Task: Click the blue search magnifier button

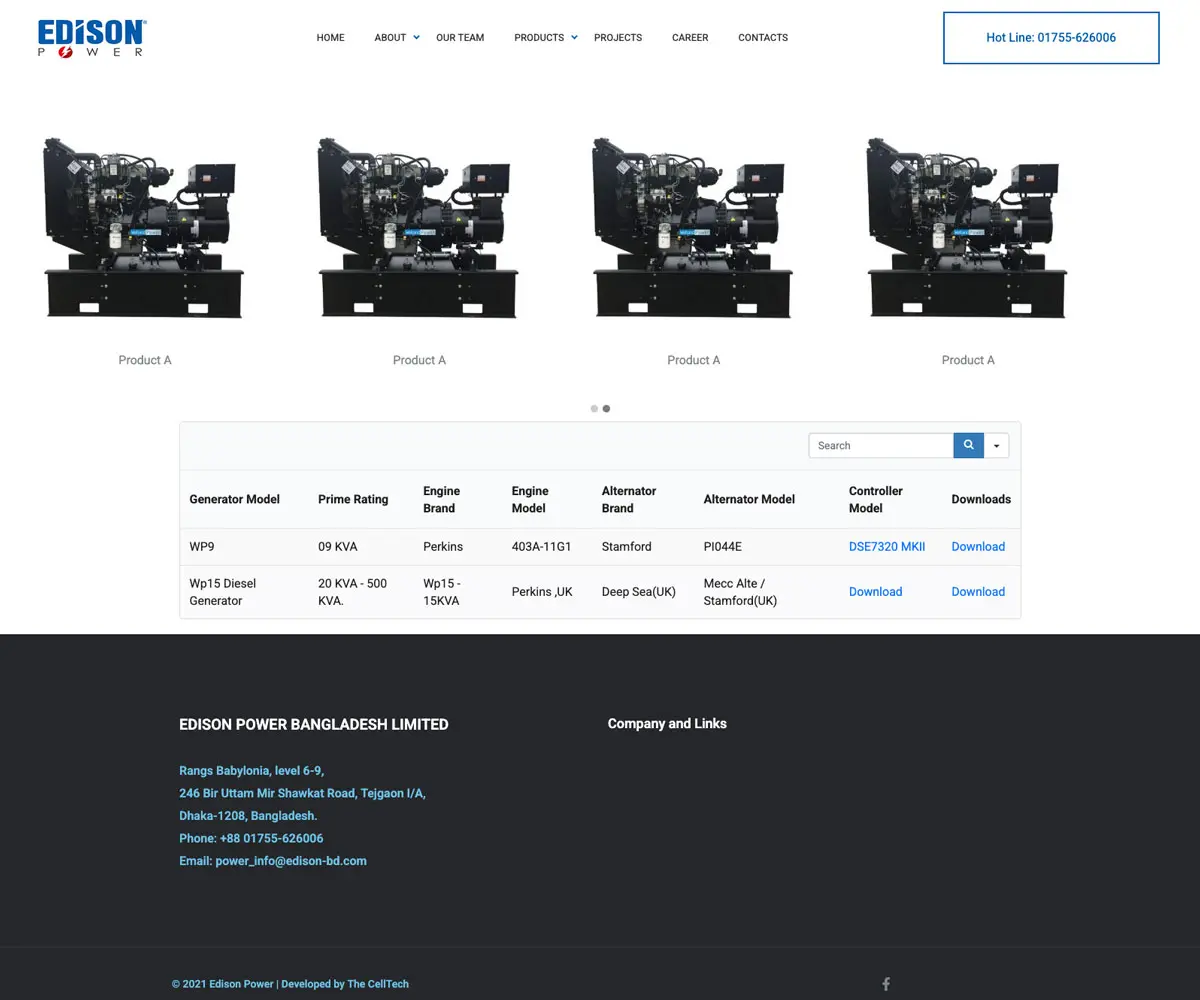Action: [x=968, y=446]
